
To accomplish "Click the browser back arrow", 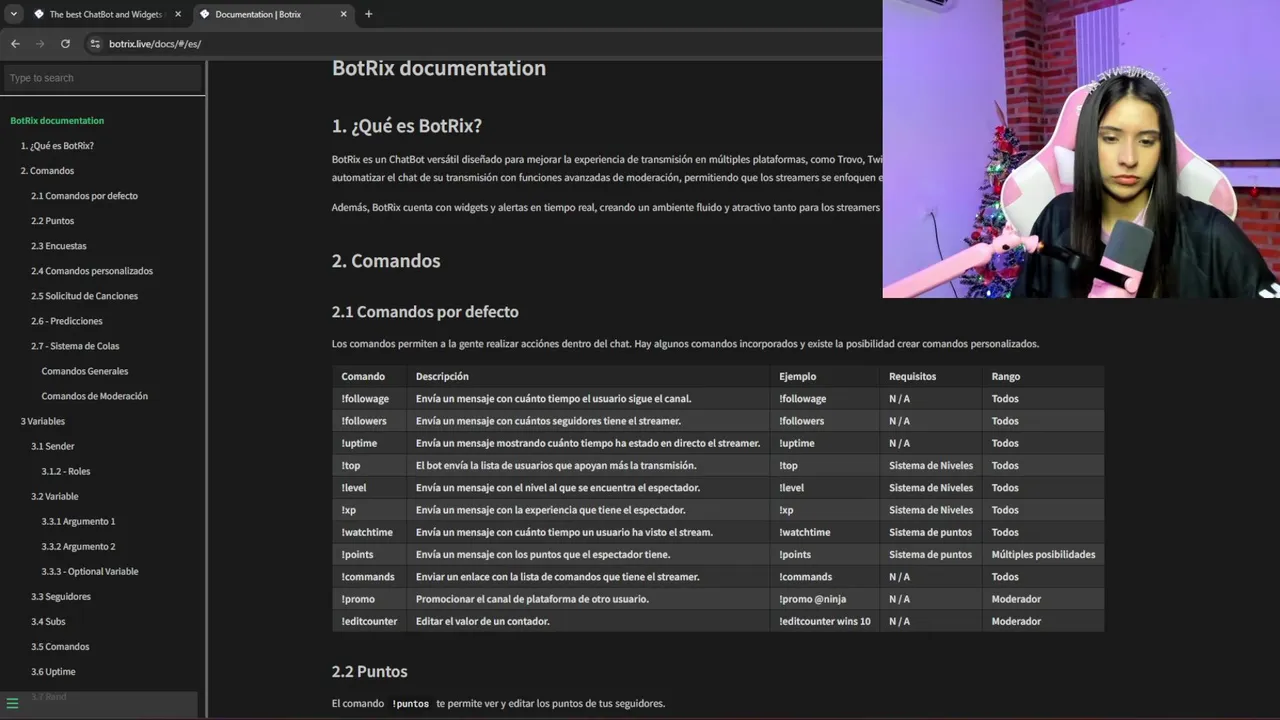I will coord(15,44).
